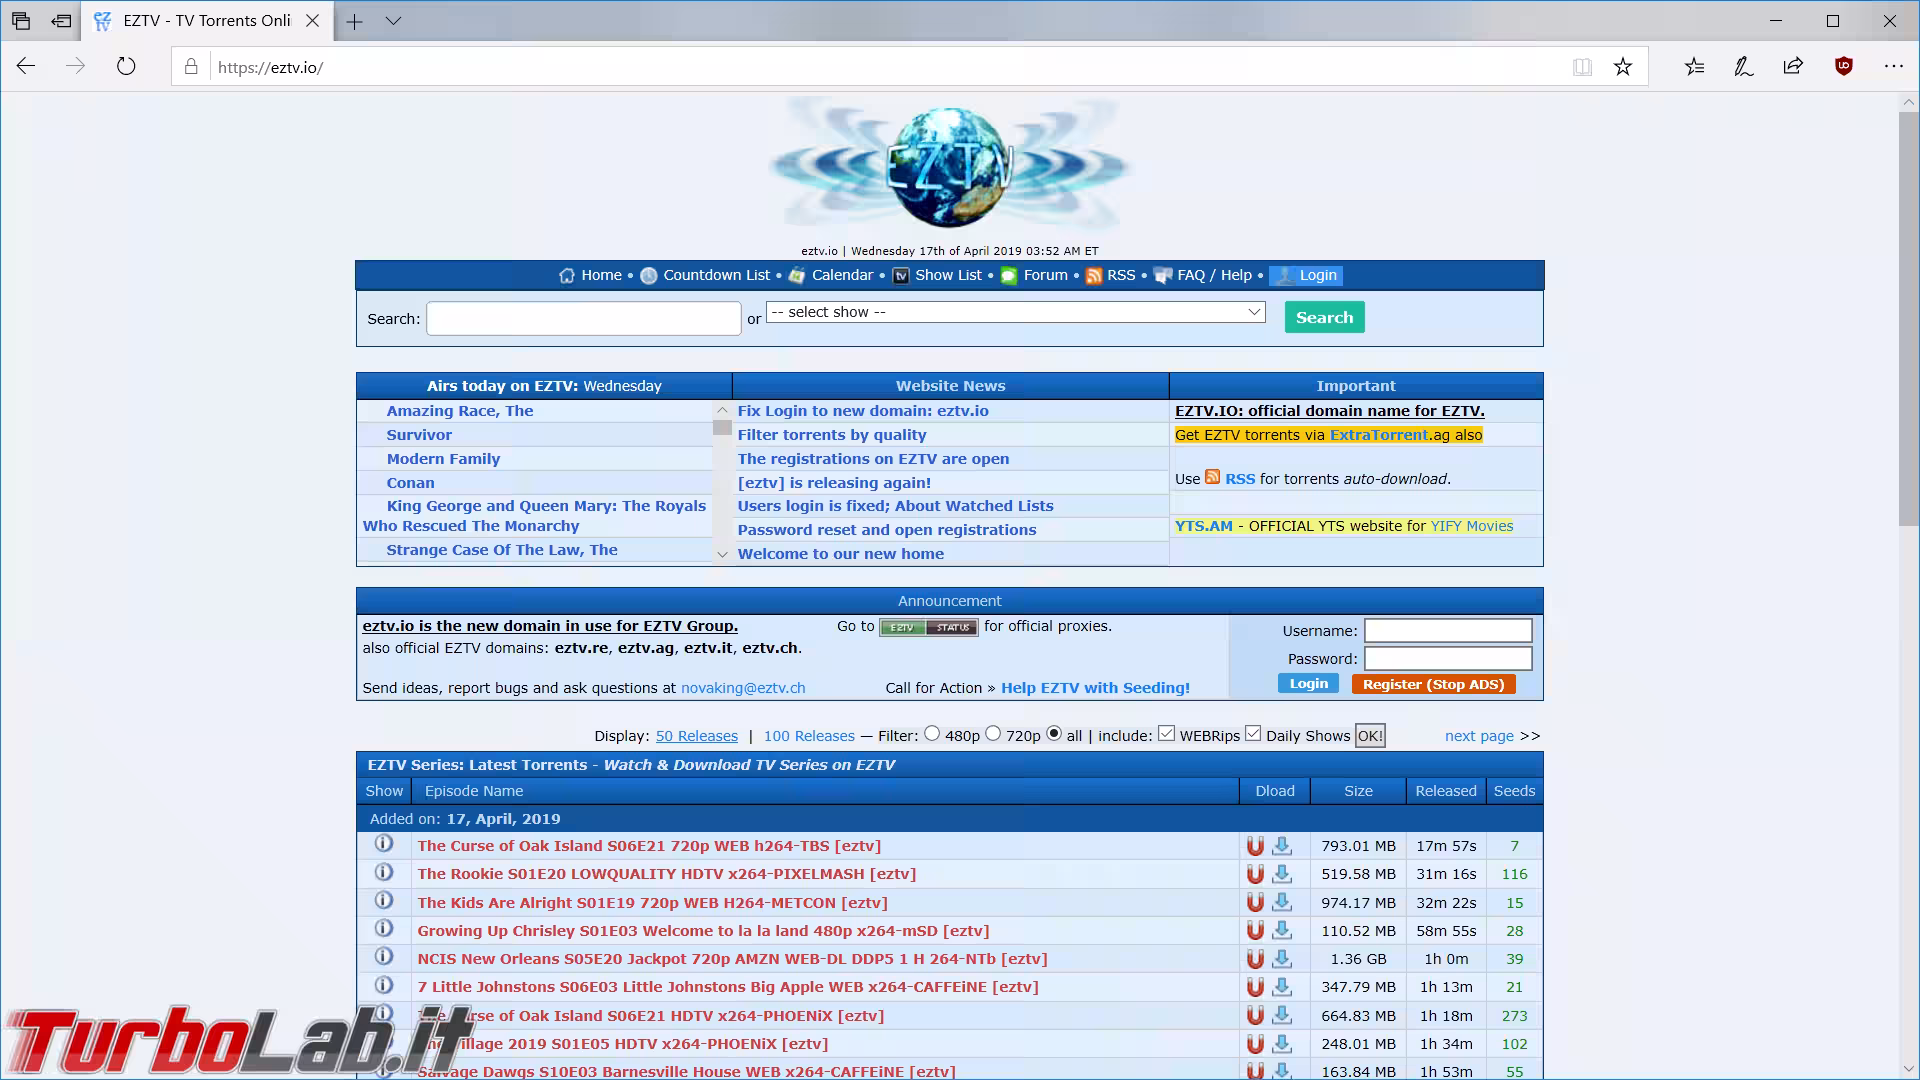Open the Survivor show link

[x=419, y=435]
